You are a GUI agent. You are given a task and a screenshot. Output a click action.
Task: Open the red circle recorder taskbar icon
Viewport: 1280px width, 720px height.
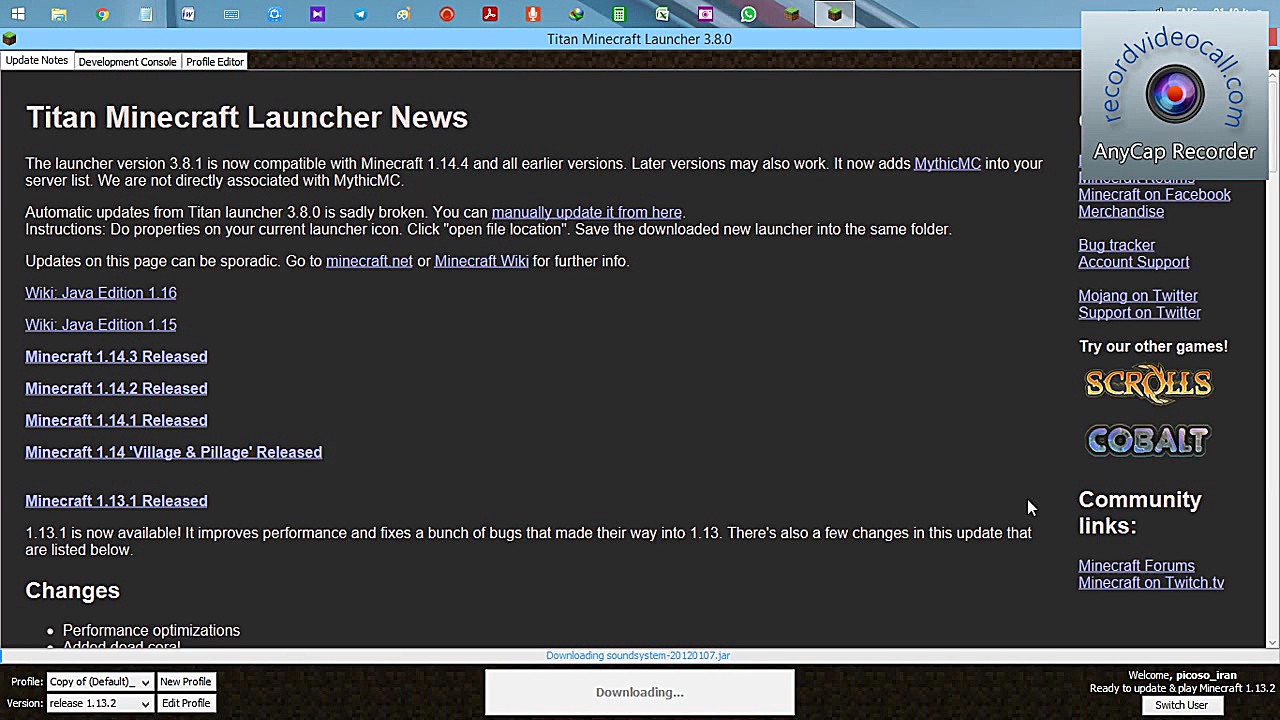[x=447, y=14]
